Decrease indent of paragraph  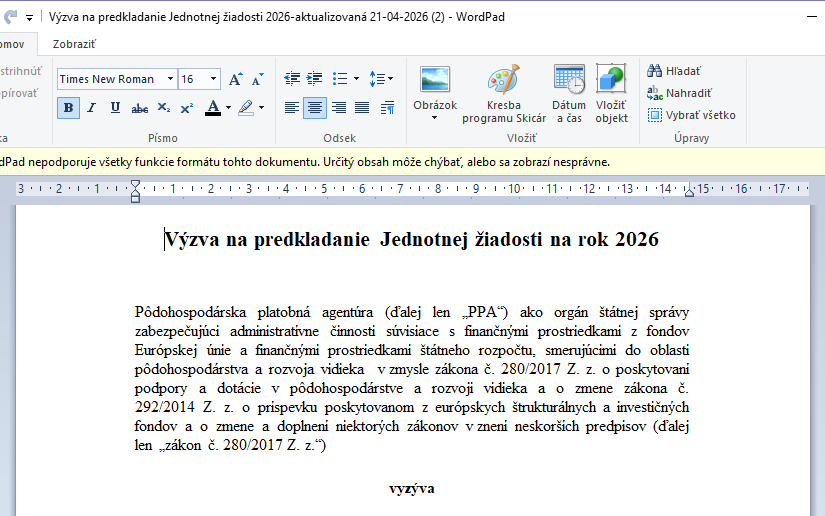pyautogui.click(x=292, y=79)
